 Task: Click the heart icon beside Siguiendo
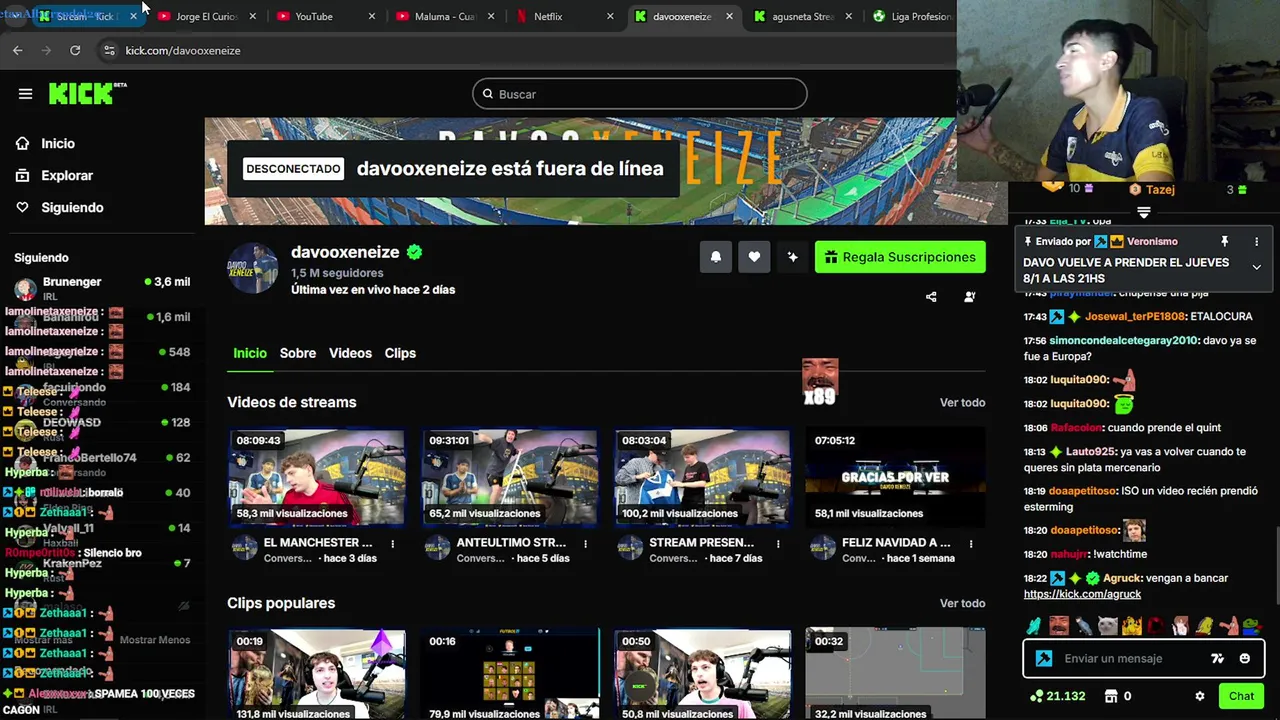click(22, 207)
